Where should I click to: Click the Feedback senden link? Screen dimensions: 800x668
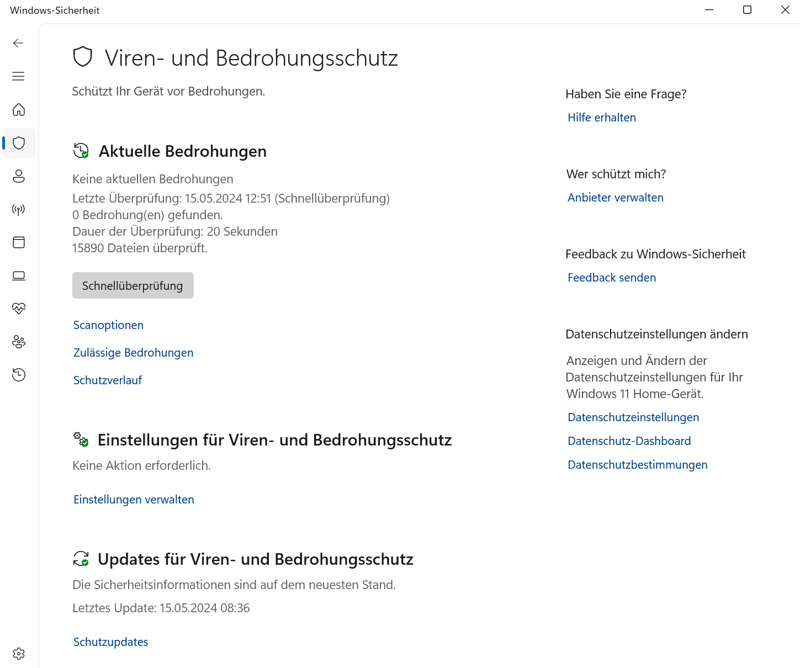point(611,278)
